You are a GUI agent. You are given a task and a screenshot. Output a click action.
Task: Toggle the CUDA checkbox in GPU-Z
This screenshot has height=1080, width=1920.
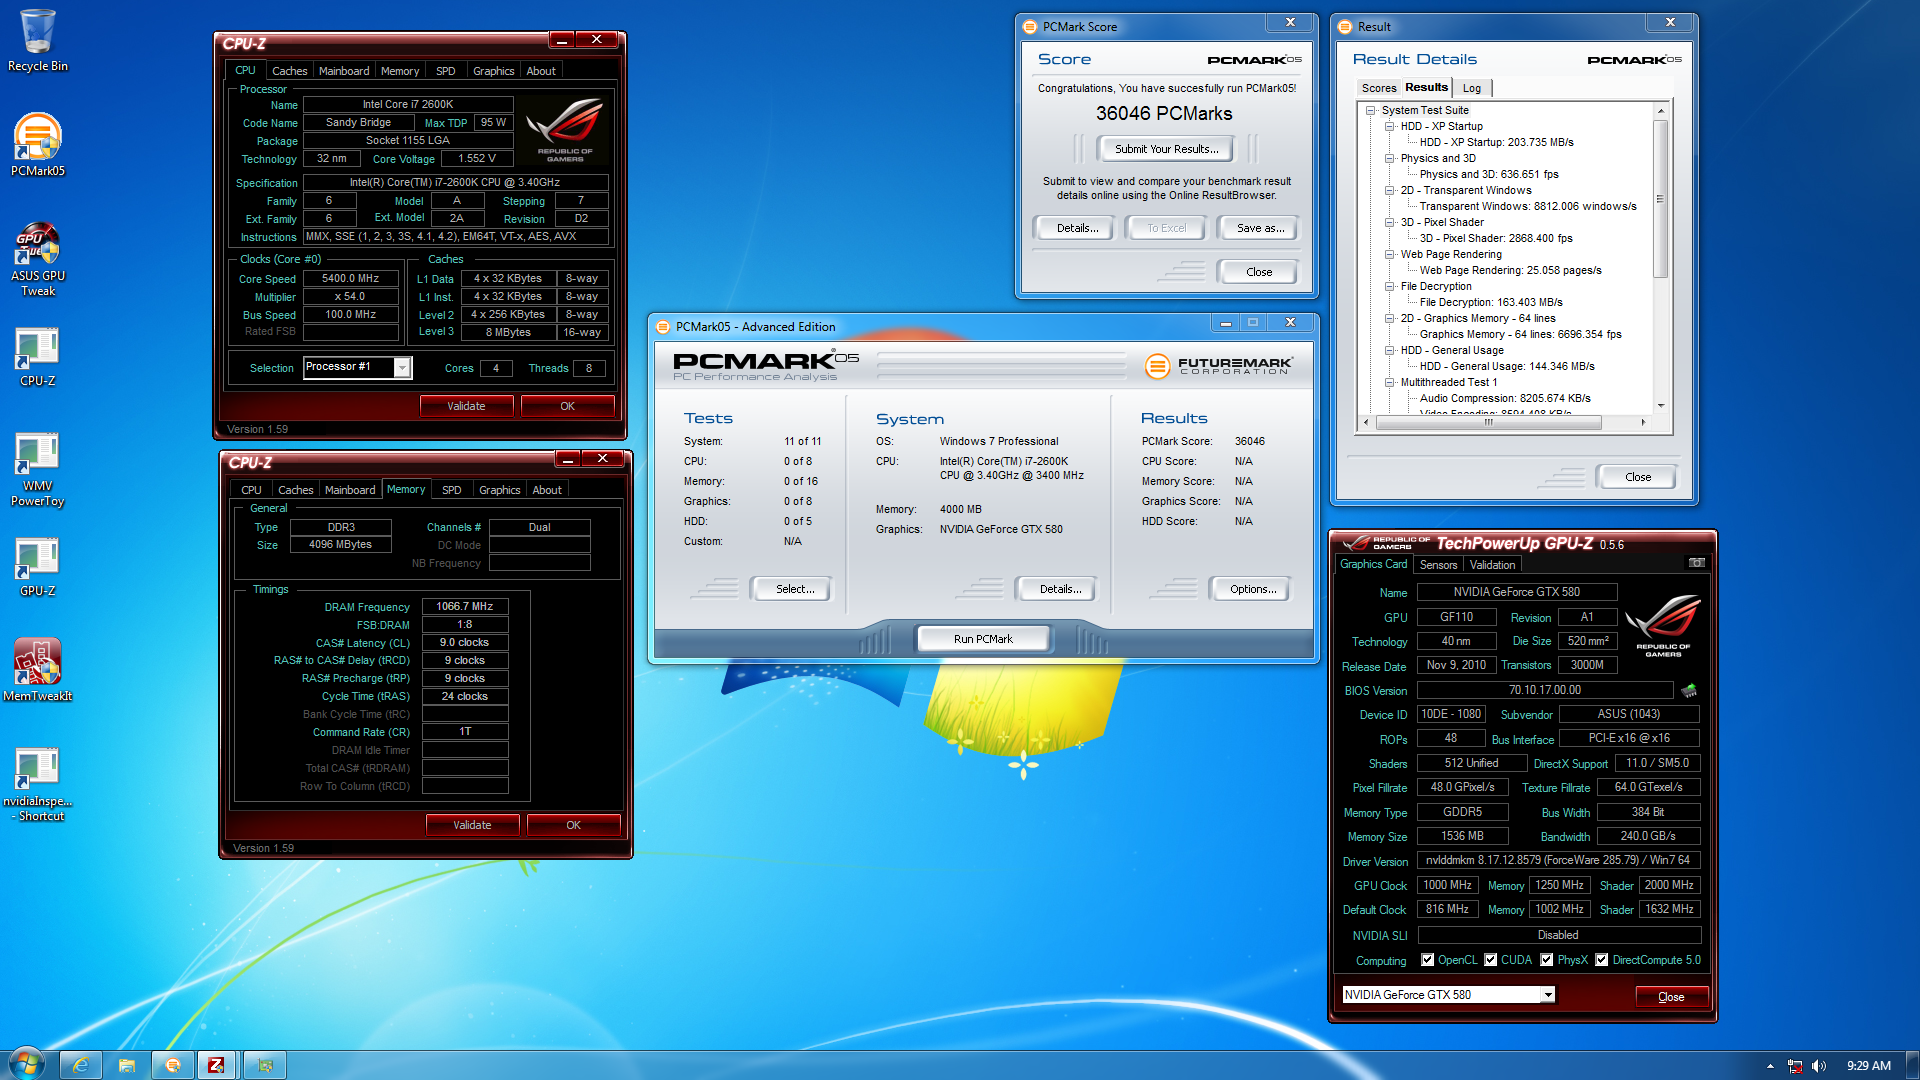coord(1490,960)
